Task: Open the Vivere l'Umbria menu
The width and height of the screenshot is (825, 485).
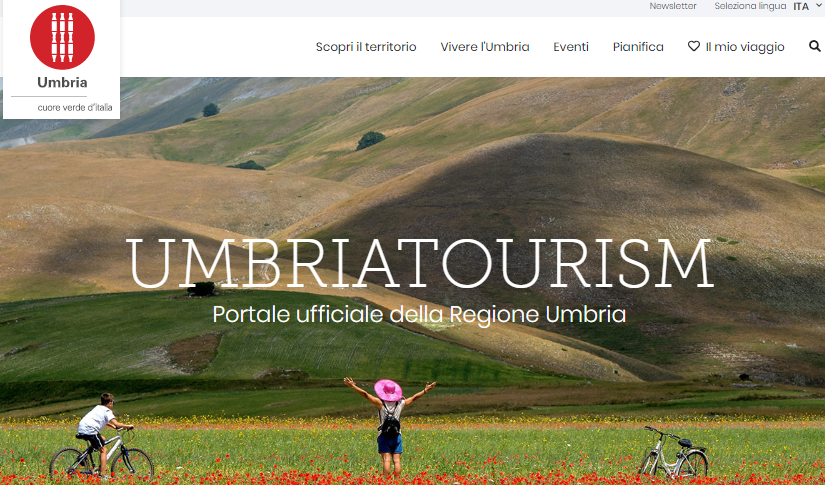Action: pos(485,47)
